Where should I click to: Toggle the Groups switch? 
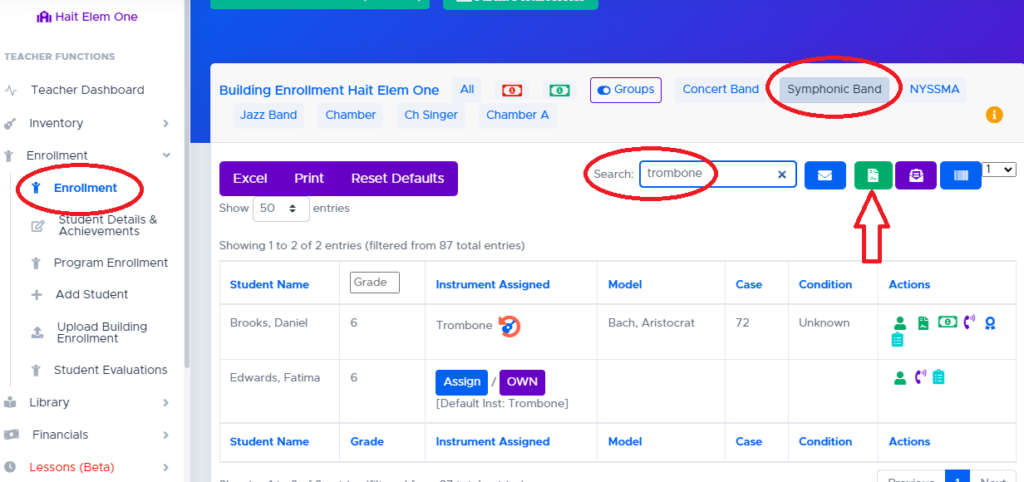coord(626,90)
